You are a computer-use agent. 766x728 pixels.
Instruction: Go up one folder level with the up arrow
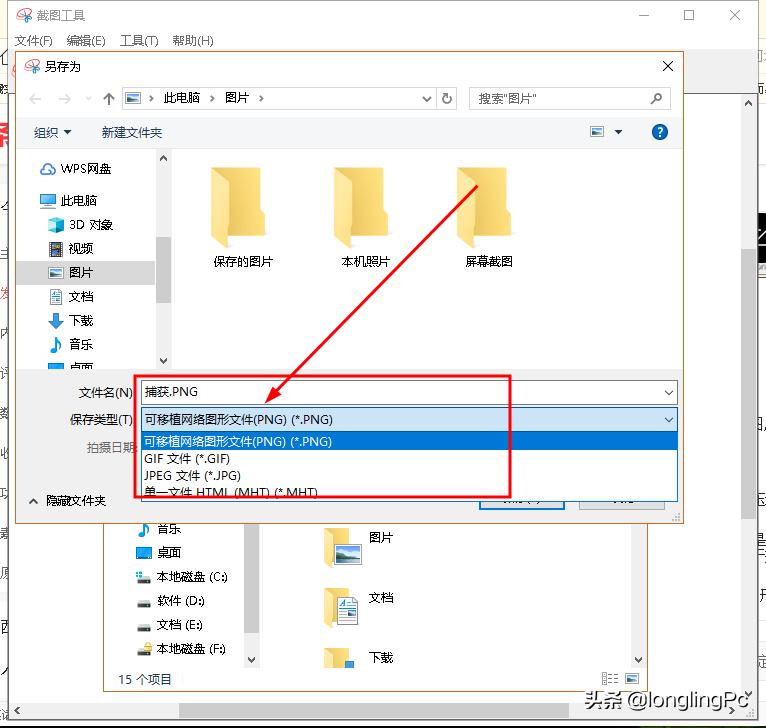click(x=108, y=99)
